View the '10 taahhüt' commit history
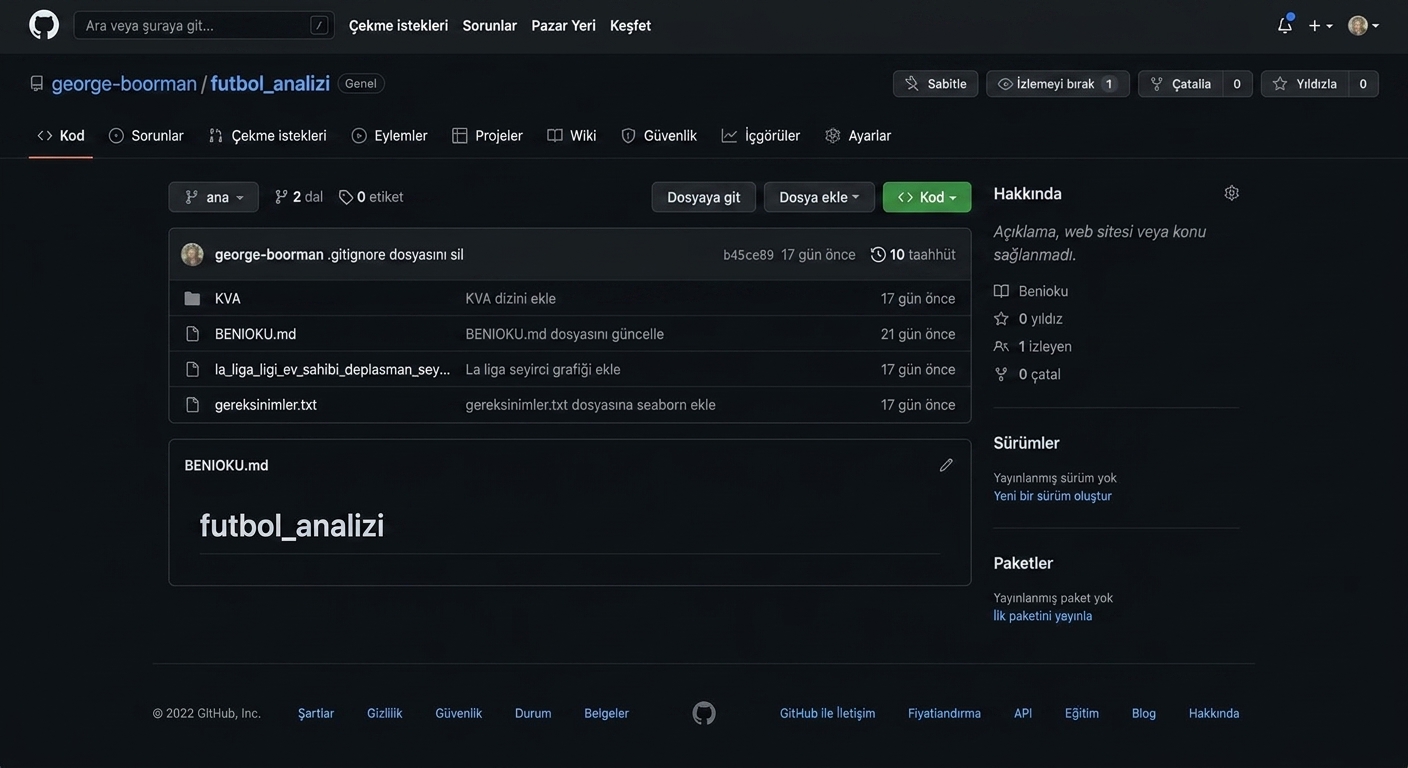The width and height of the screenshot is (1408, 768). coord(913,254)
